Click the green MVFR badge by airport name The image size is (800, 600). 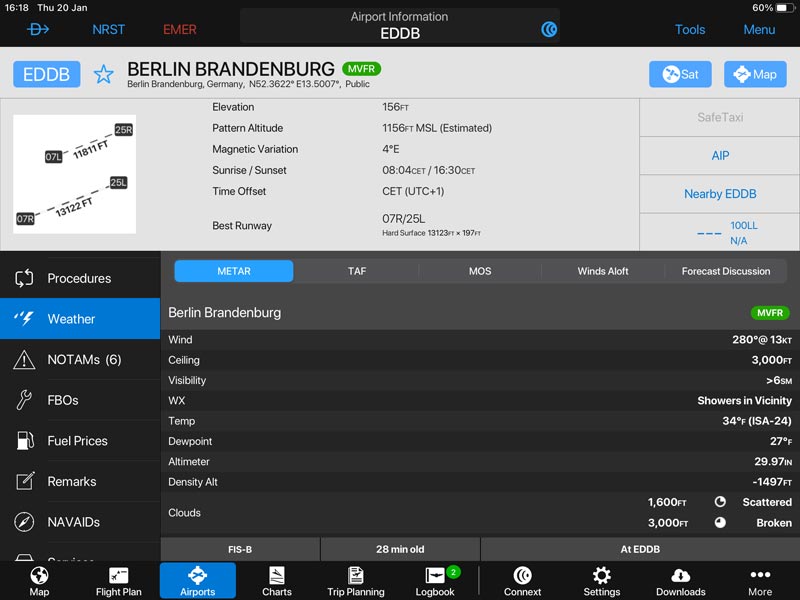point(362,69)
